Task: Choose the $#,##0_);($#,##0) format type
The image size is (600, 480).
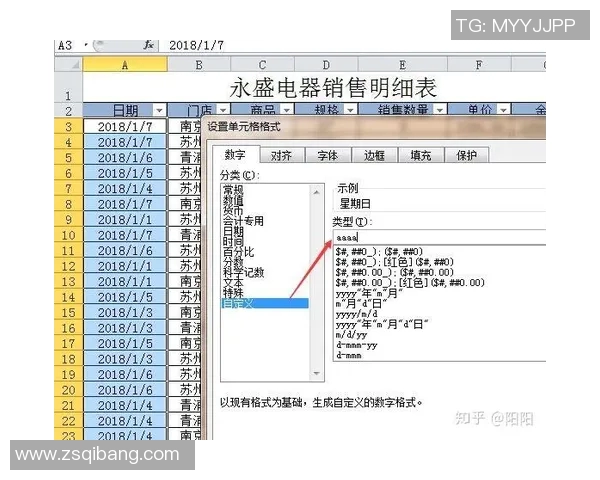Action: pos(379,251)
